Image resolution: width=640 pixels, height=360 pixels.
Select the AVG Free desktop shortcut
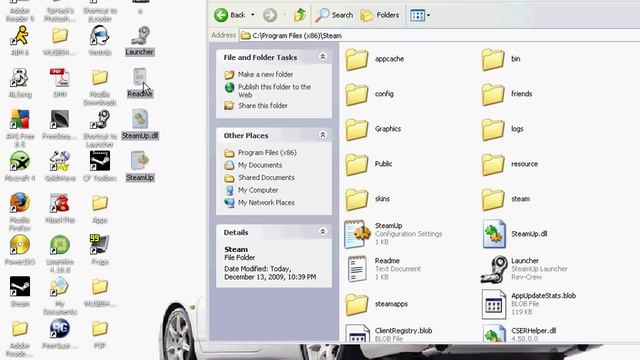20,128
